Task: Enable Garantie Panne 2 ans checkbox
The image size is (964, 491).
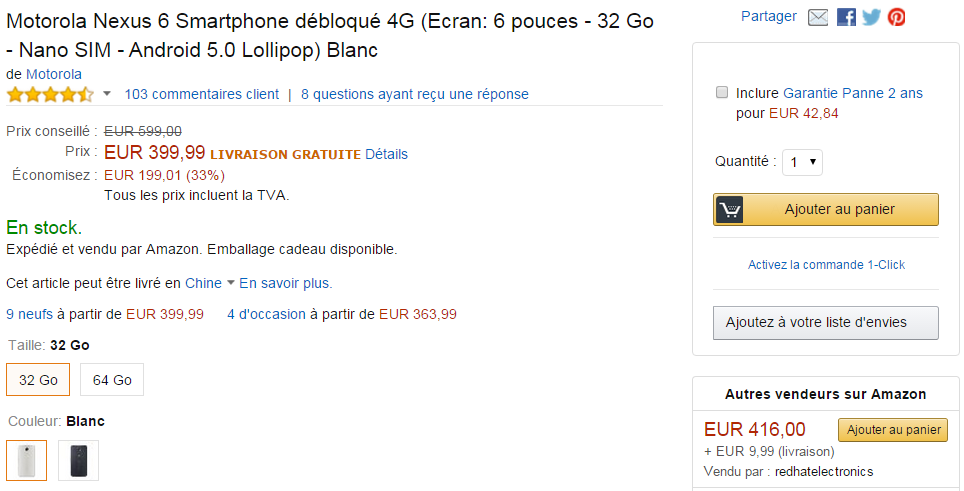Action: coord(722,93)
